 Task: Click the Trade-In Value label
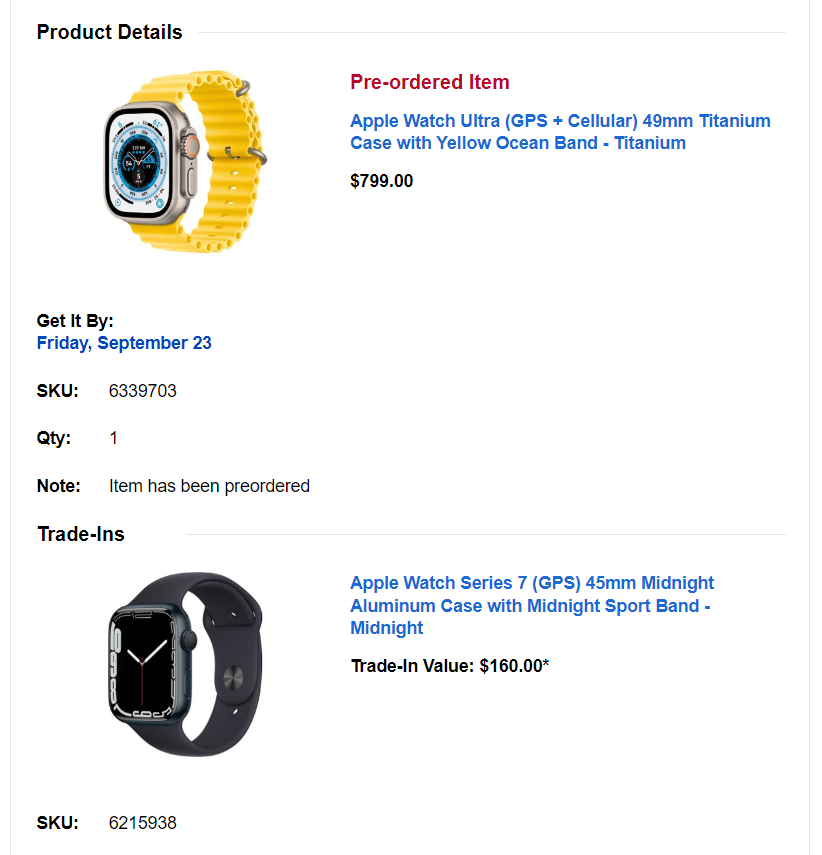coord(412,666)
